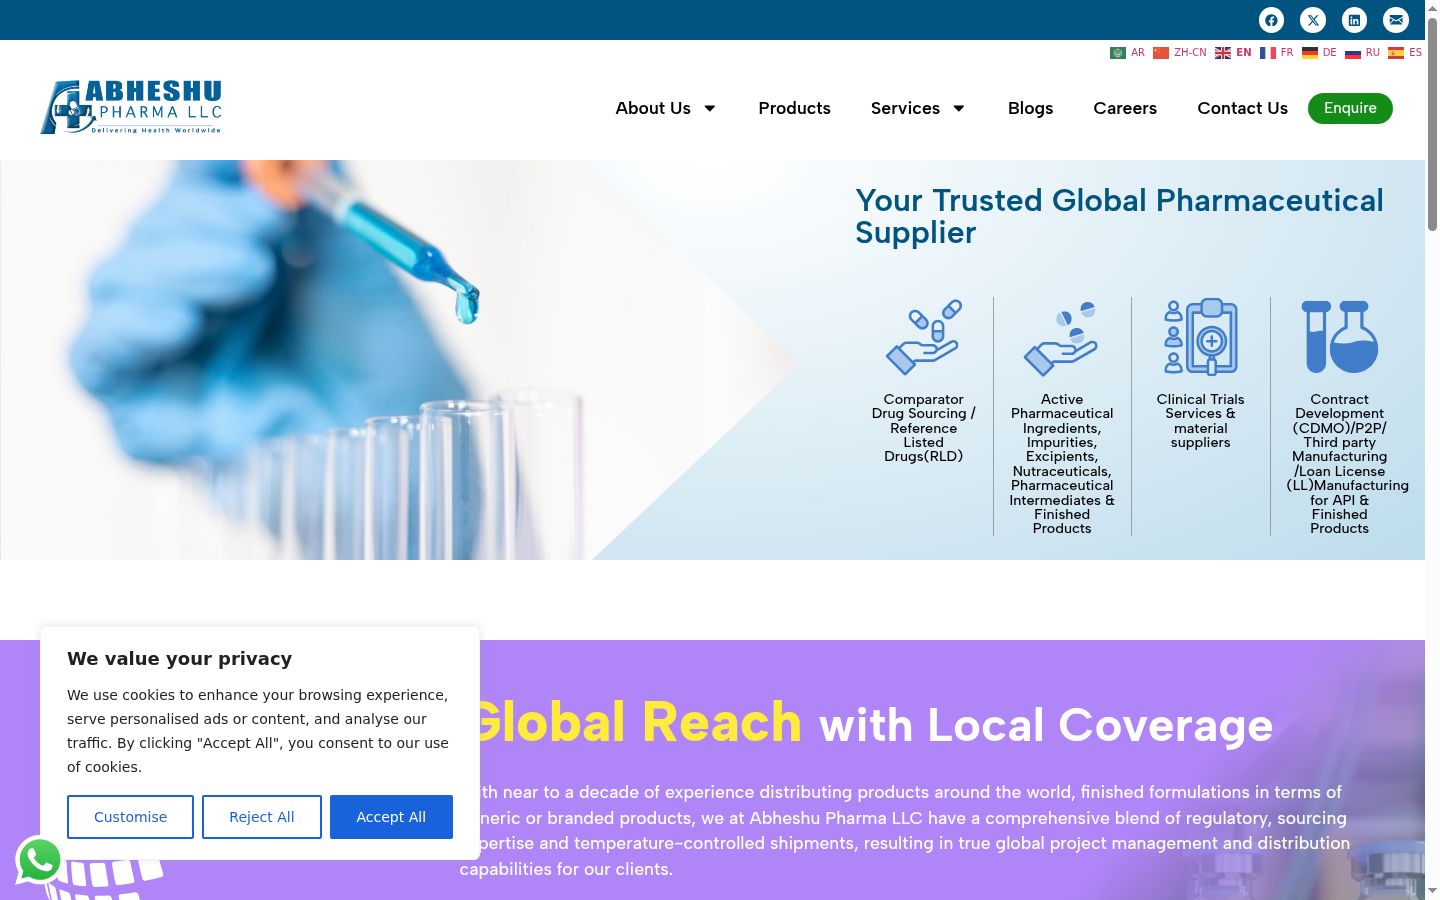This screenshot has width=1440, height=900.
Task: Accept All cookies
Action: click(391, 817)
